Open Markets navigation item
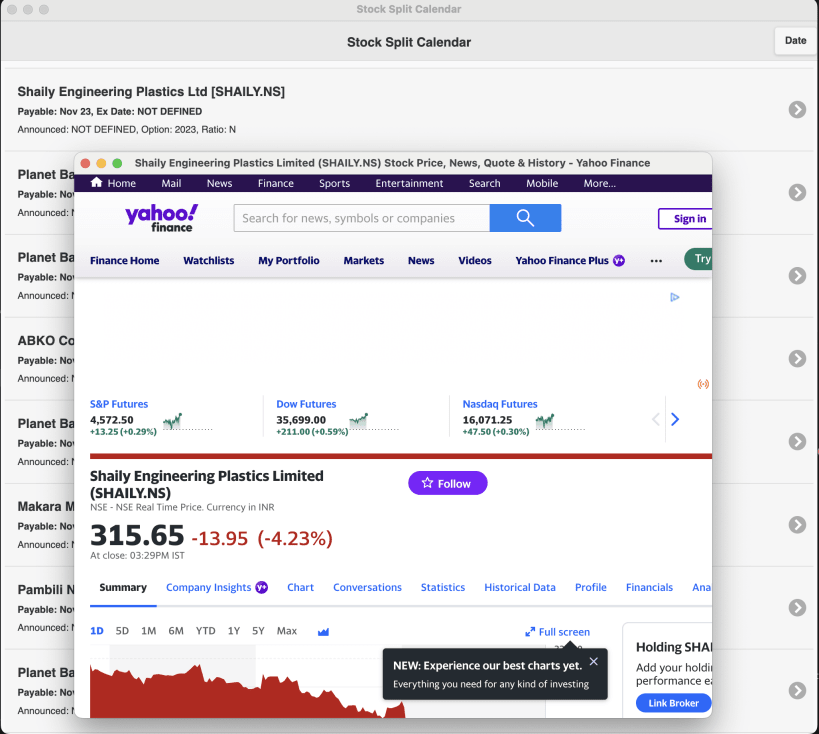Image resolution: width=819 pixels, height=734 pixels. coord(364,261)
